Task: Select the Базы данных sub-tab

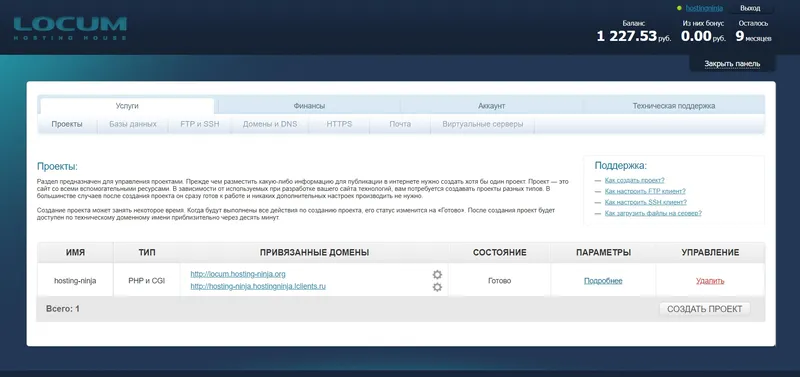Action: point(133,124)
